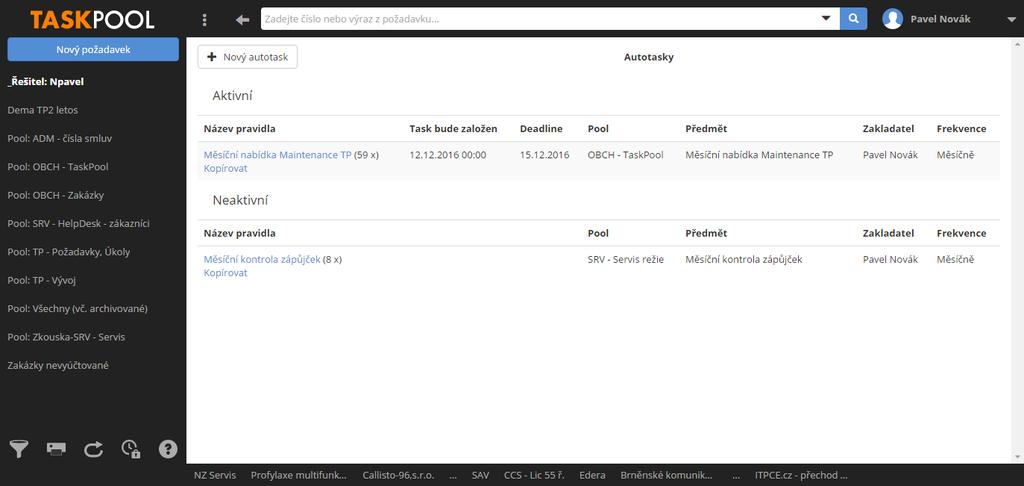Click CCS - Lic 55 ř. in bottom bar
1024x486 pixels.
(x=534, y=476)
